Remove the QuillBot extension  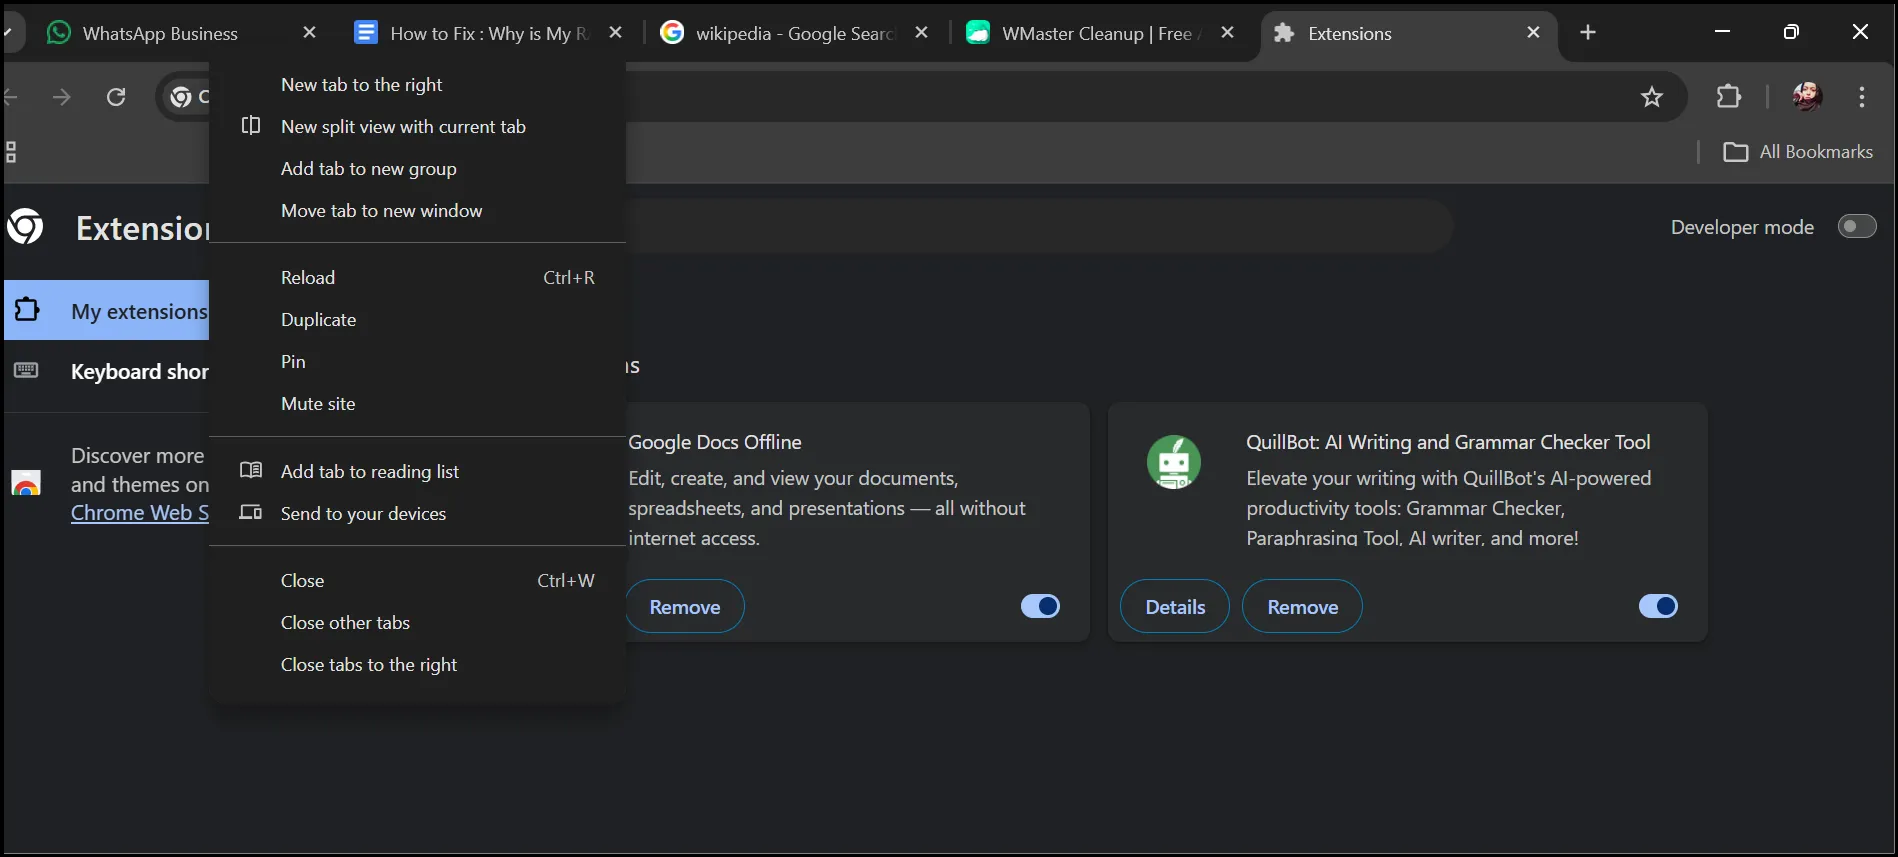coord(1302,607)
